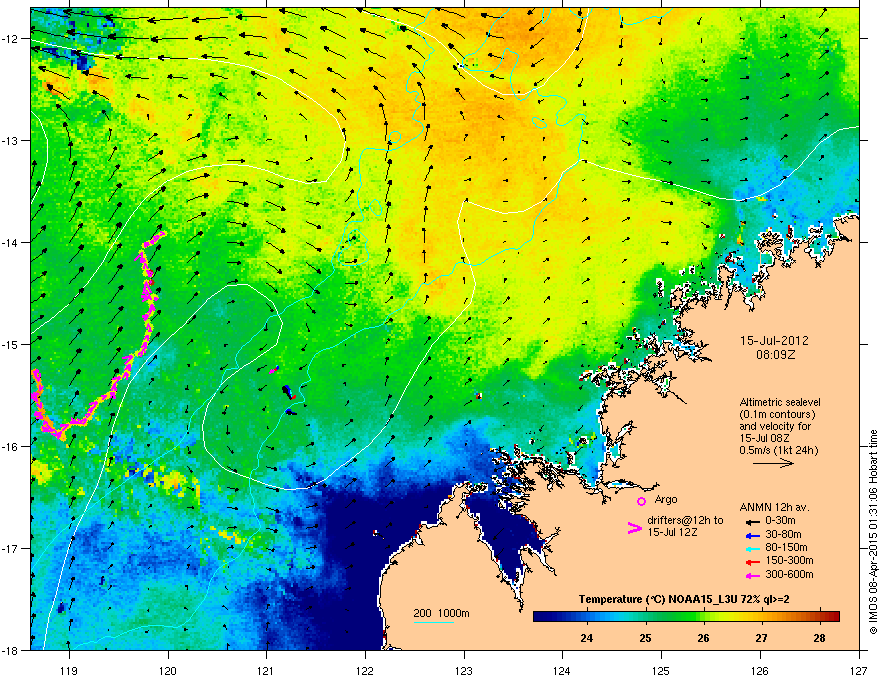Click latitude axis label '-12'
880x680 pixels.
11,39
